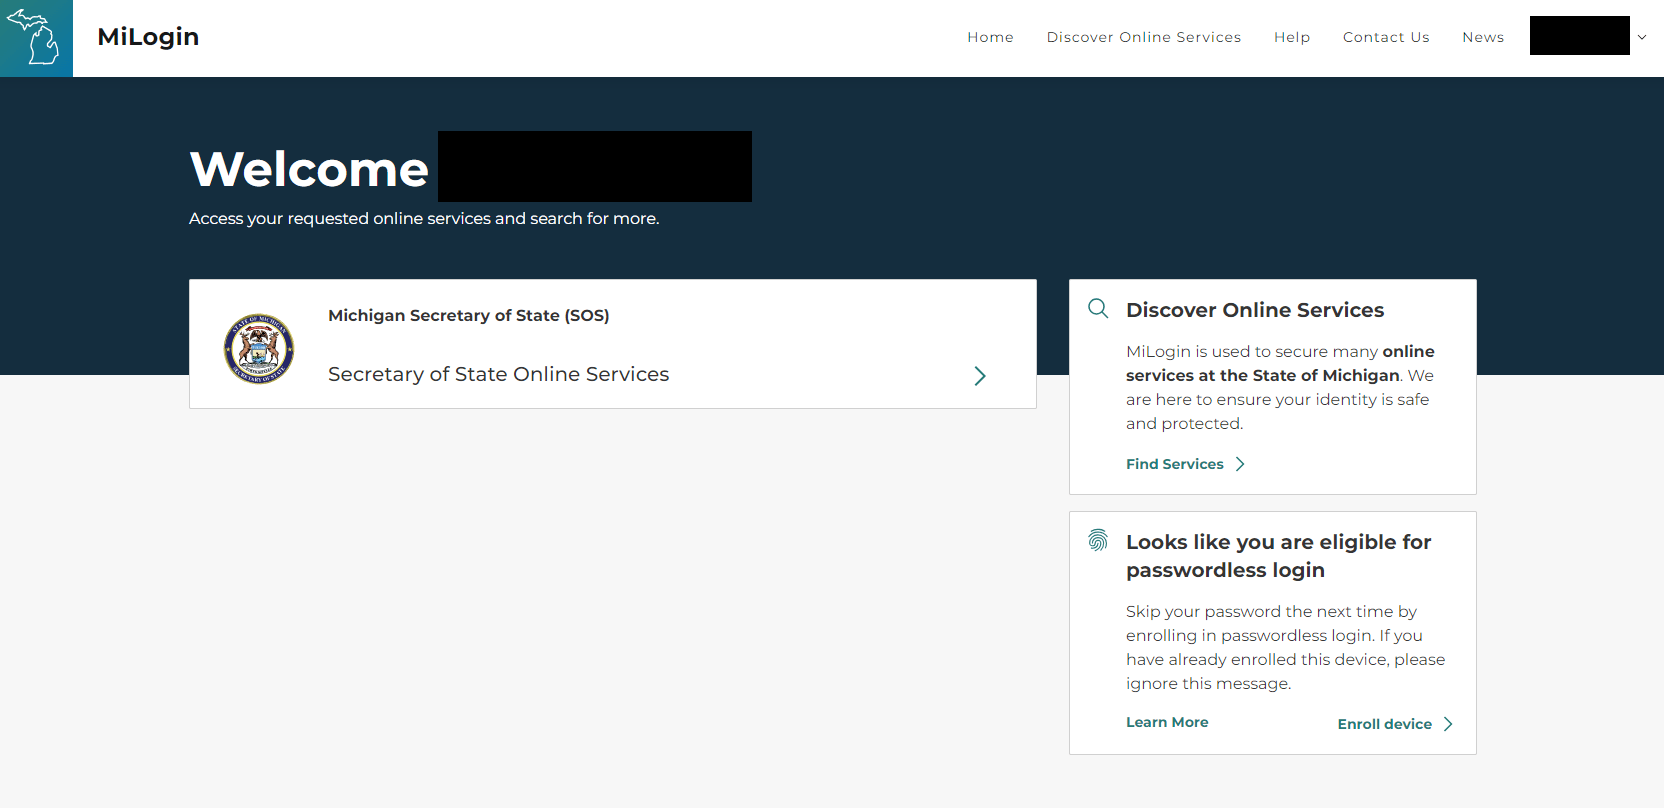Open the Home navigation item
1664x808 pixels.
pyautogui.click(x=990, y=37)
